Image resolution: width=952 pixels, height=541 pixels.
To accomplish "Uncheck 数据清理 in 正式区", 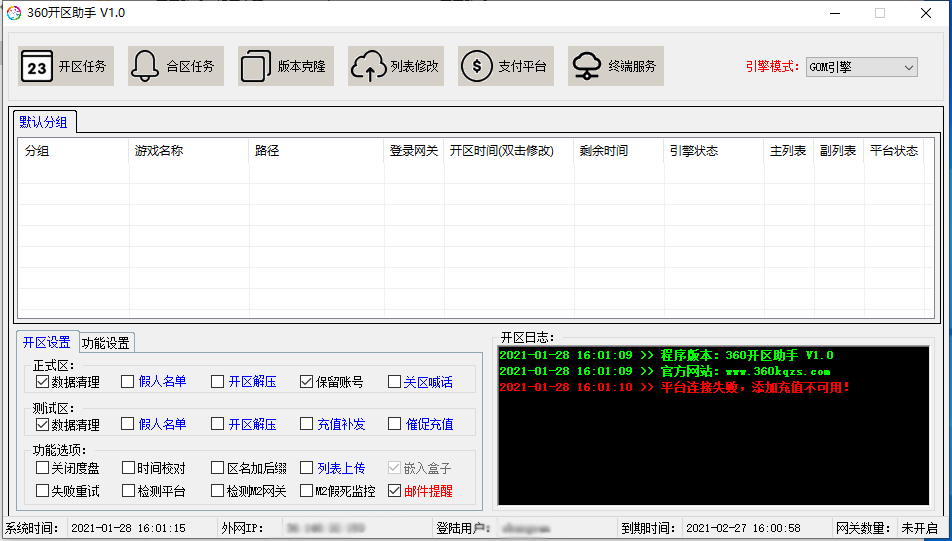I will 42,382.
